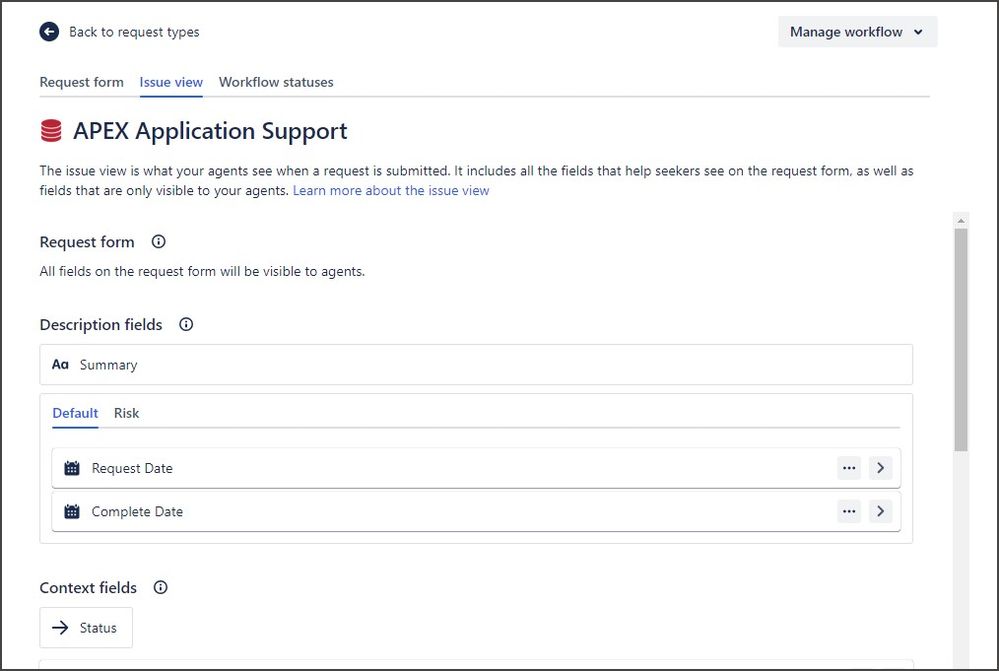Open the Risk tab
999x671 pixels.
pos(126,413)
